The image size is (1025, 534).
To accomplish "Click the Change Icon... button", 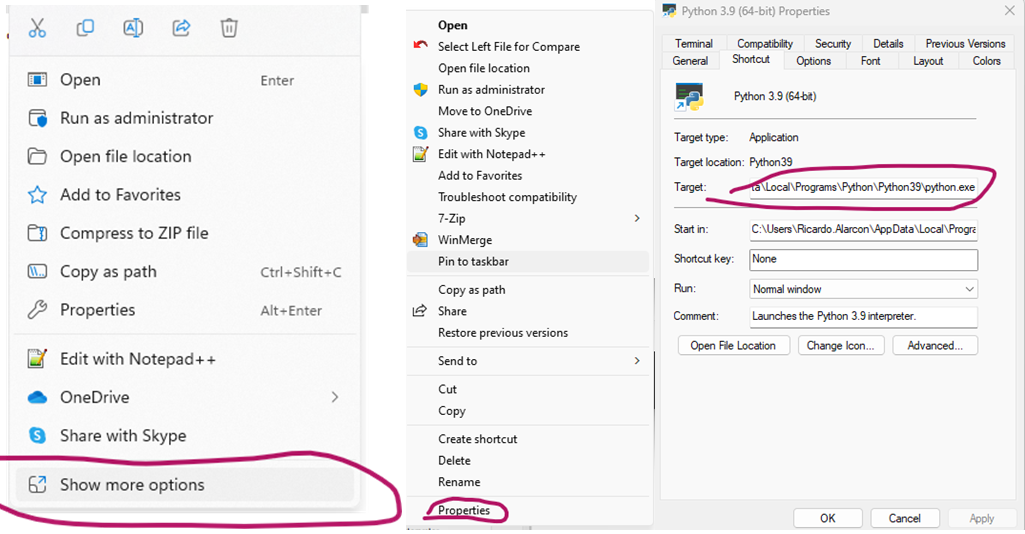I will 841,346.
